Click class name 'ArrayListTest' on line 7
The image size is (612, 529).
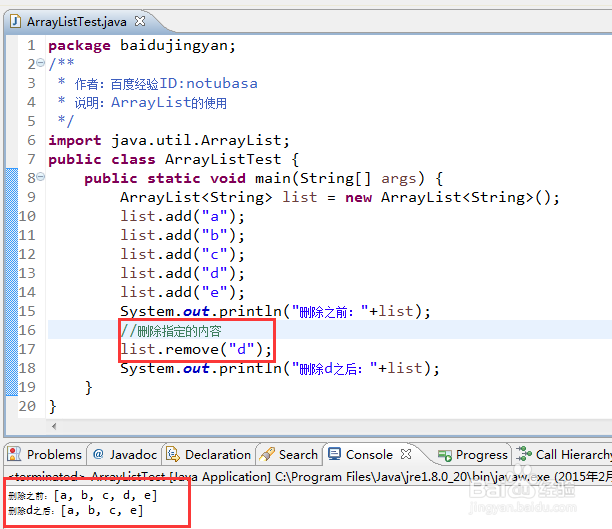[223, 159]
